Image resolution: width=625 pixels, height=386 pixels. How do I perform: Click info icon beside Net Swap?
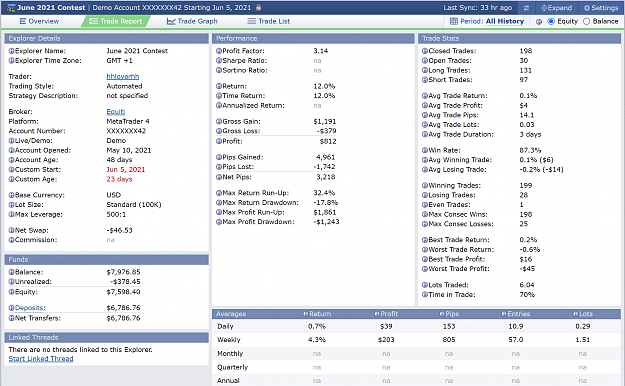pyautogui.click(x=12, y=230)
